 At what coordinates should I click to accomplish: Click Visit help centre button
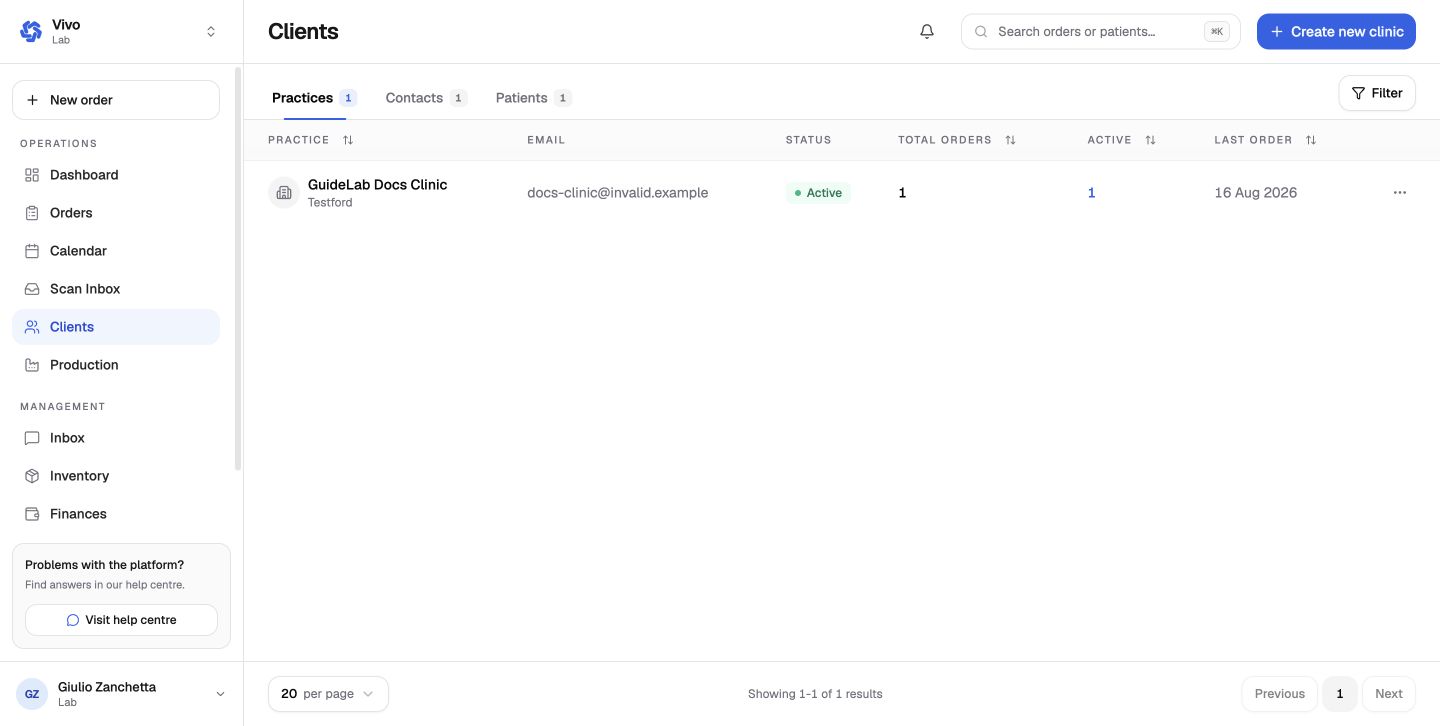click(121, 620)
